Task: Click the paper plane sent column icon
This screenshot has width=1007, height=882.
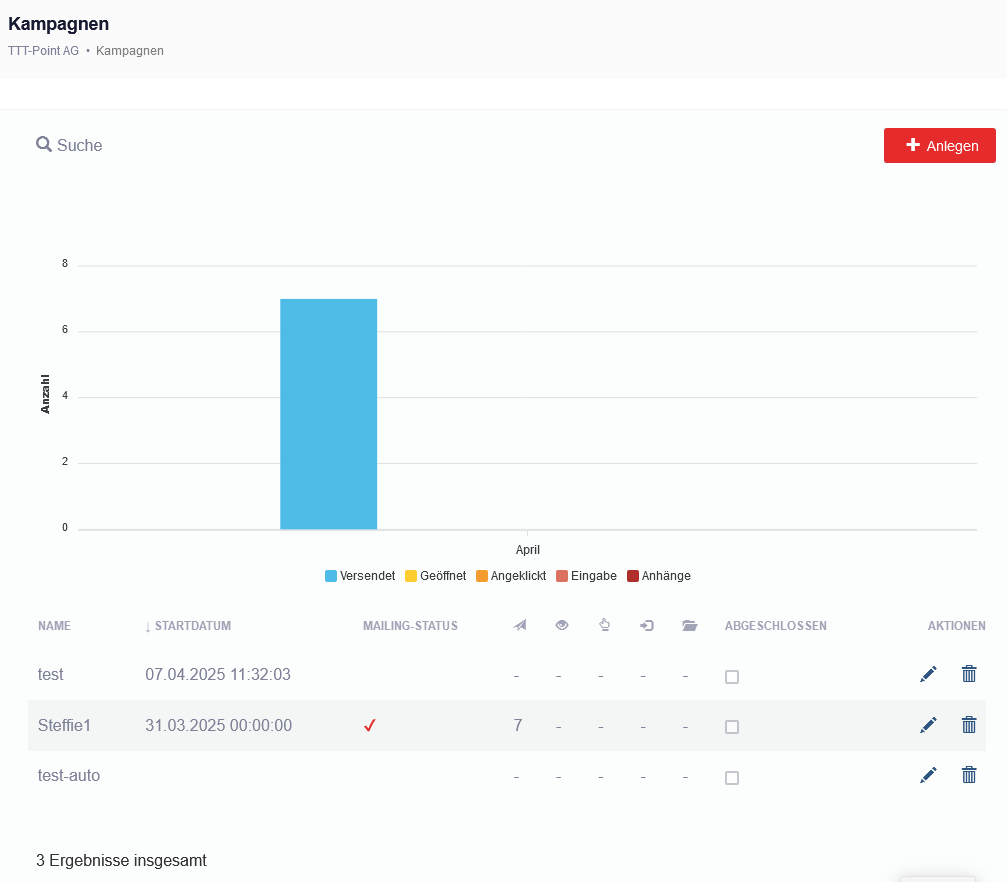Action: click(519, 626)
